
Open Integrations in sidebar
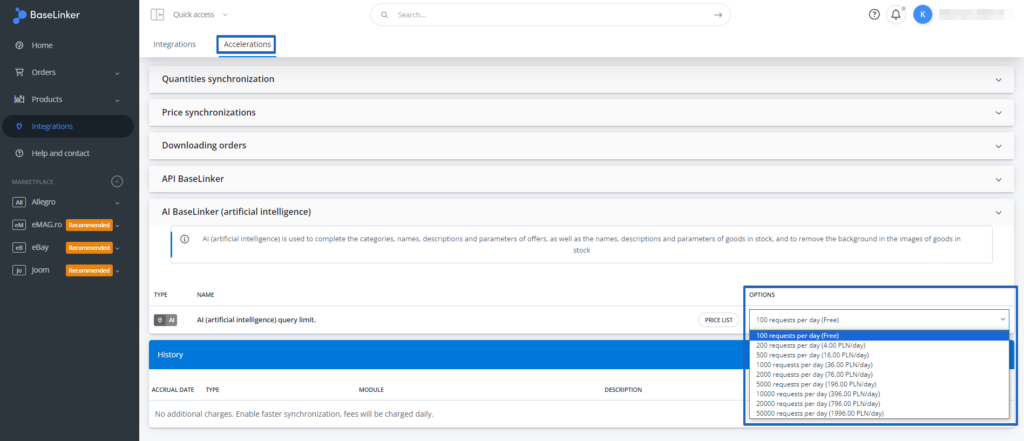(x=68, y=126)
